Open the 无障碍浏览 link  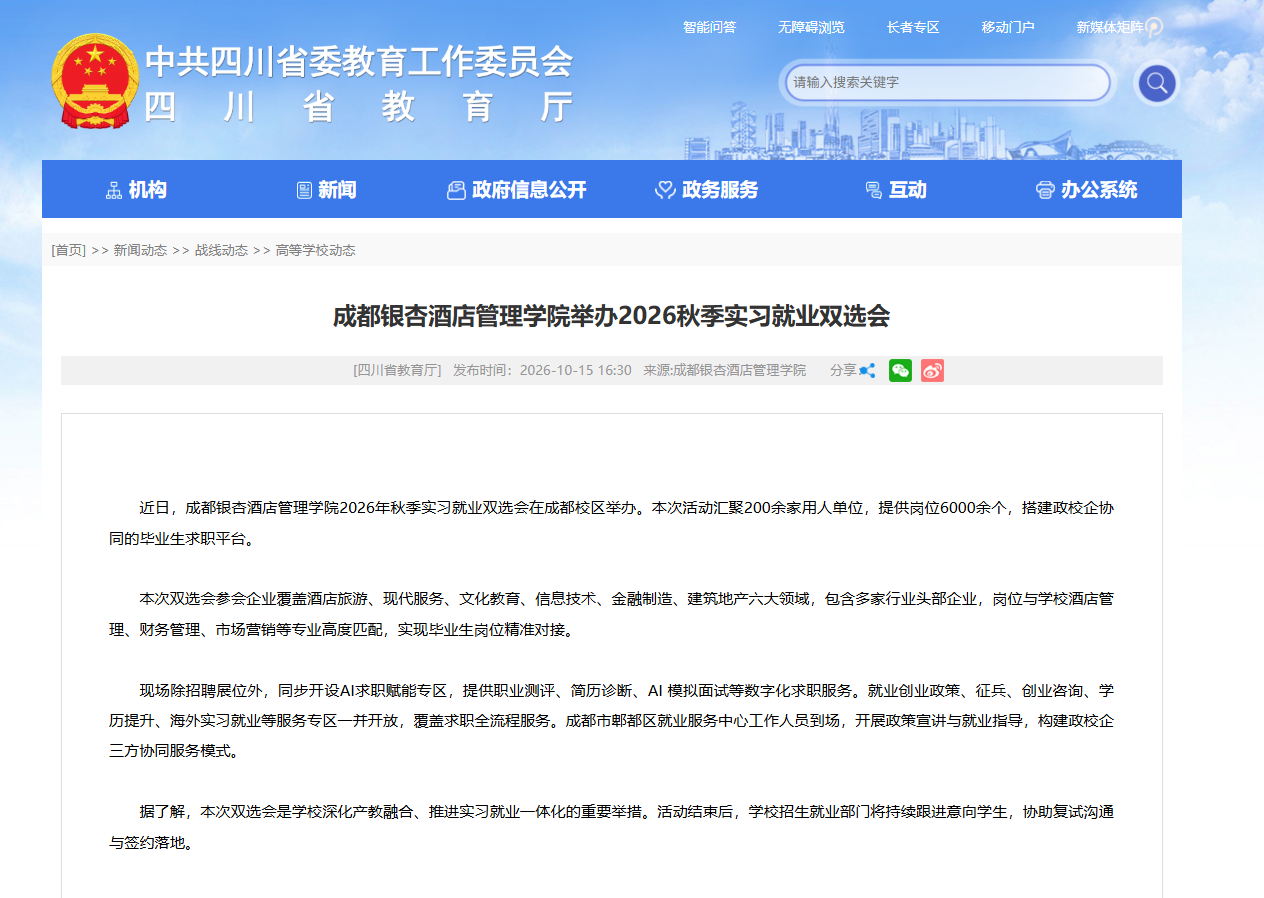[x=811, y=27]
